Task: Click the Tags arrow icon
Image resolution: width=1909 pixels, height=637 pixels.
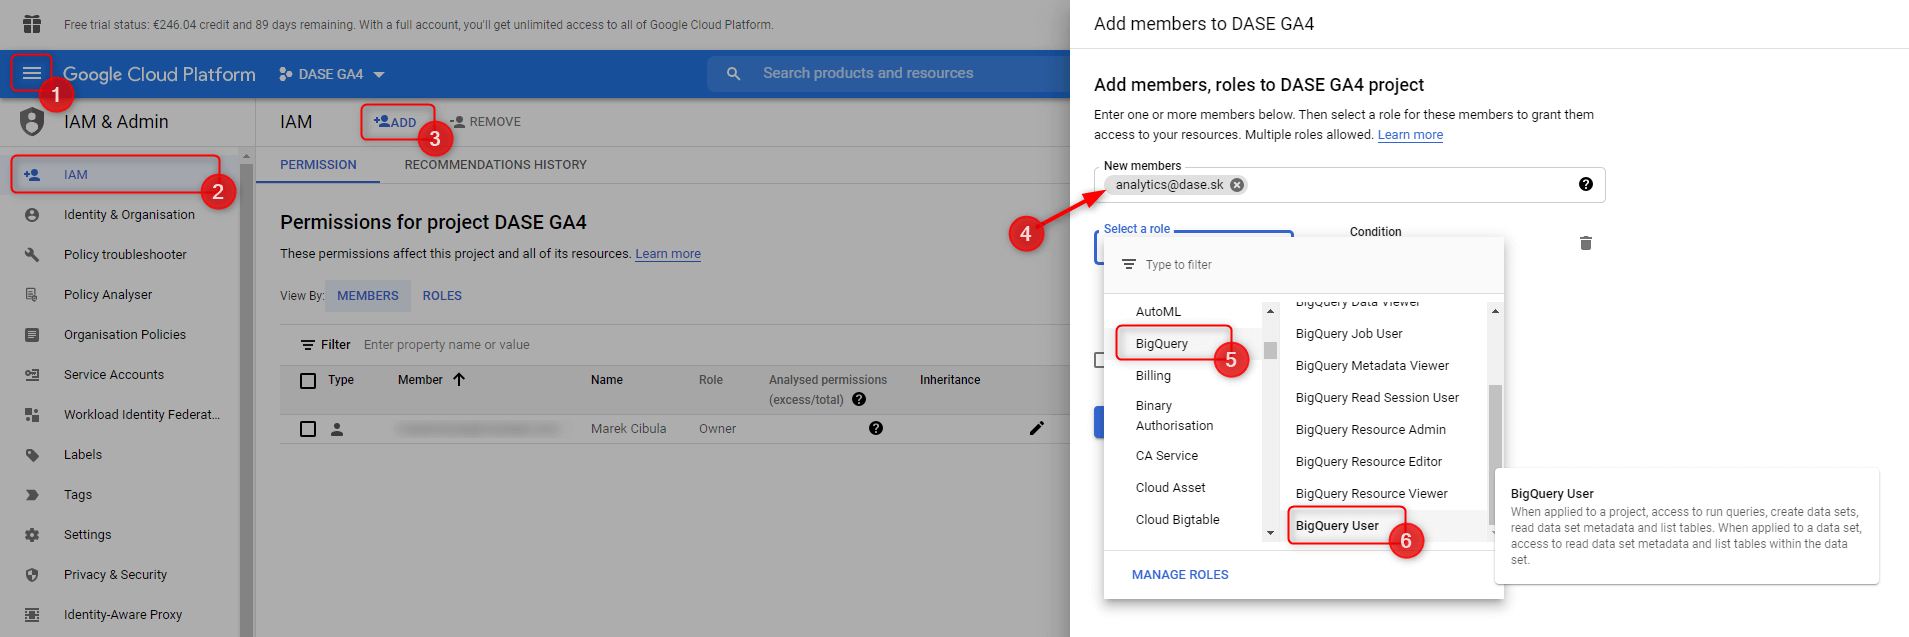Action: point(32,495)
